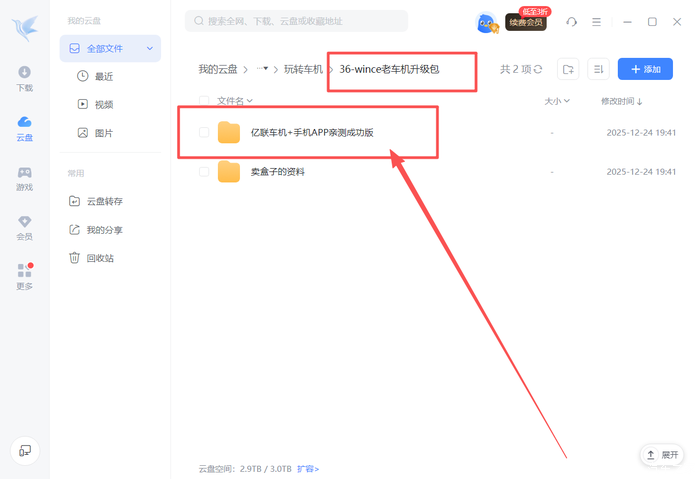The height and width of the screenshot is (479, 700).
Task: Click the search magnifier icon
Action: (199, 21)
